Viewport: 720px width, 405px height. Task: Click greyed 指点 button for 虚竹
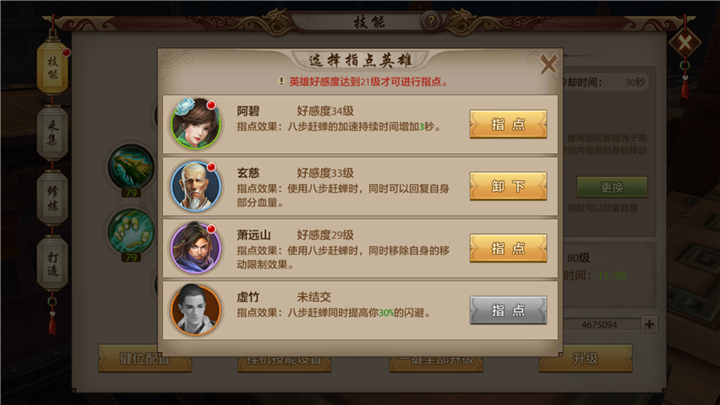pyautogui.click(x=508, y=310)
